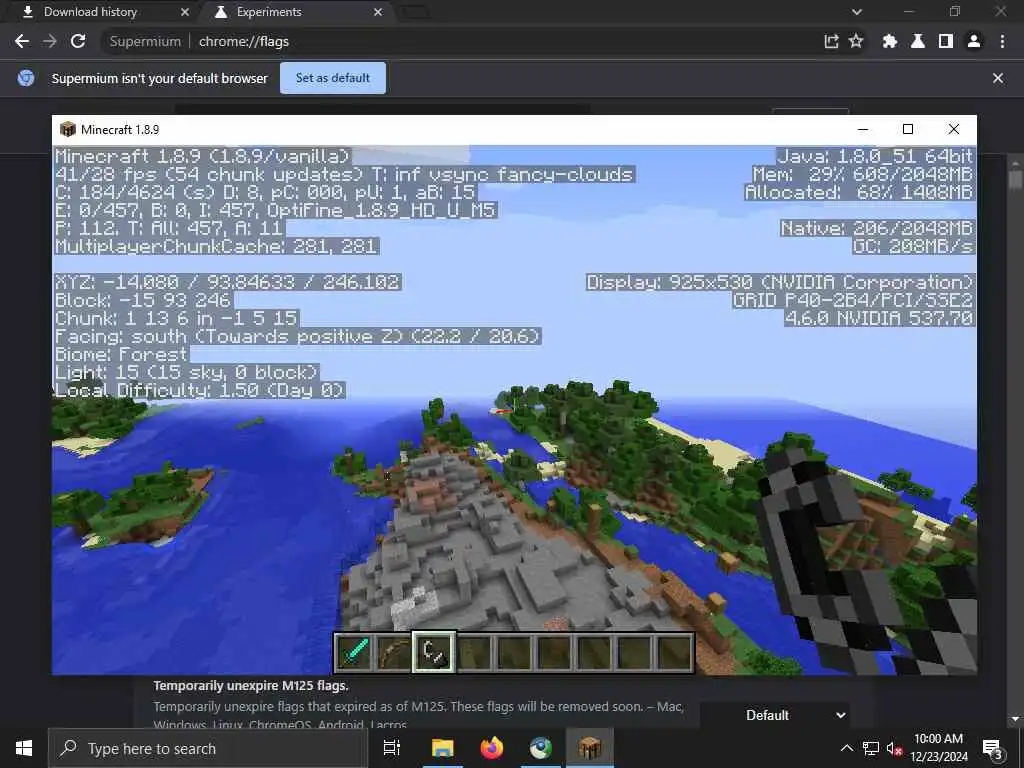Click Set as default button
The width and height of the screenshot is (1024, 768).
[333, 78]
